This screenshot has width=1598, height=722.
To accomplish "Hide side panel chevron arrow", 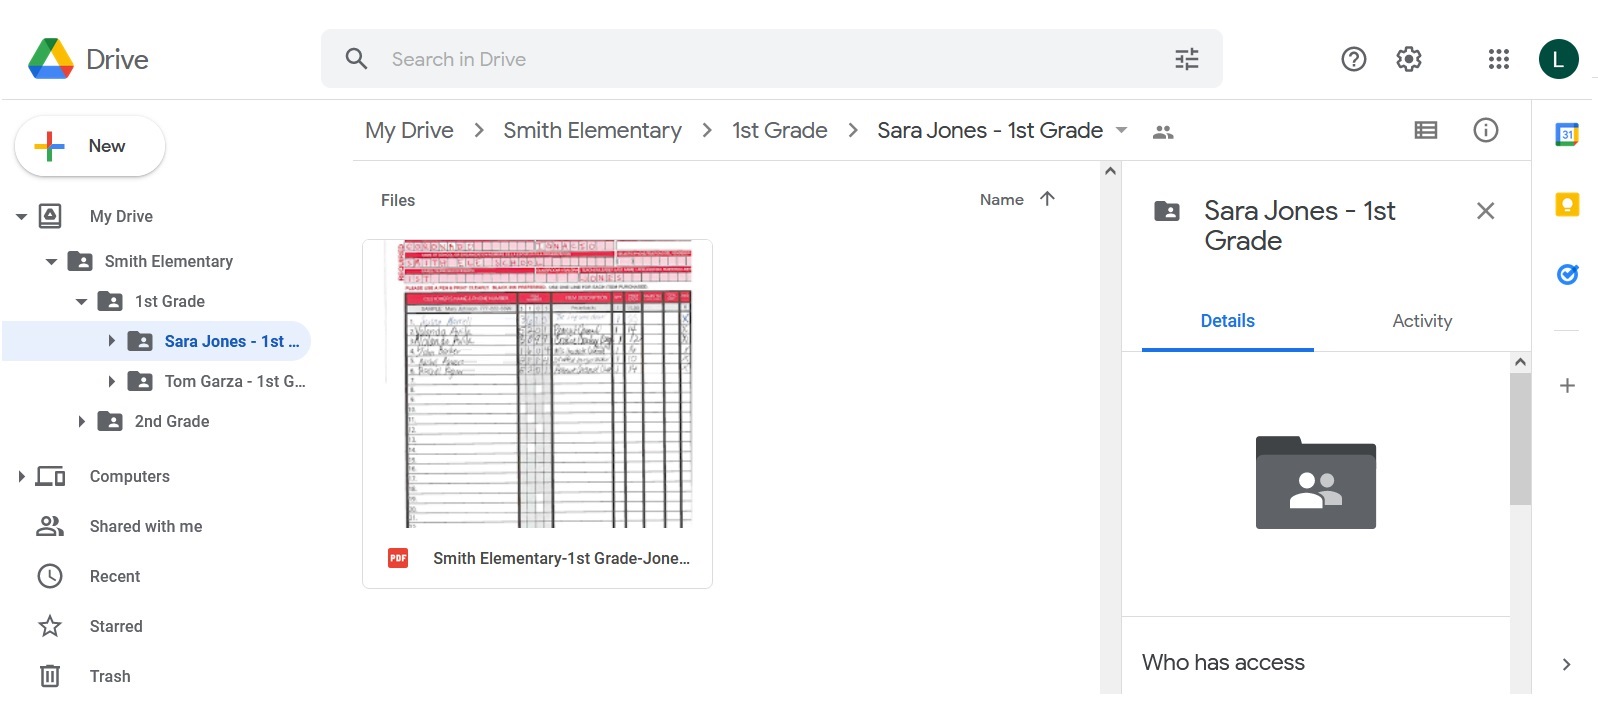I will (1566, 664).
